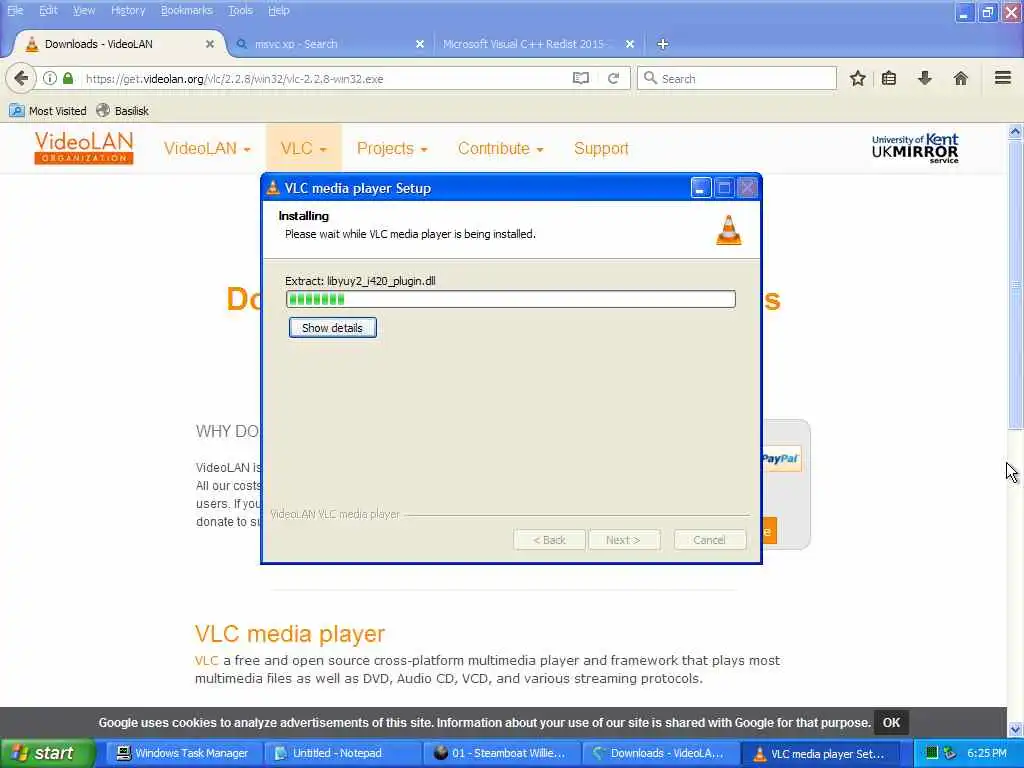Viewport: 1024px width, 768px height.
Task: Open Most Visited bookmarks folder
Action: (x=48, y=111)
